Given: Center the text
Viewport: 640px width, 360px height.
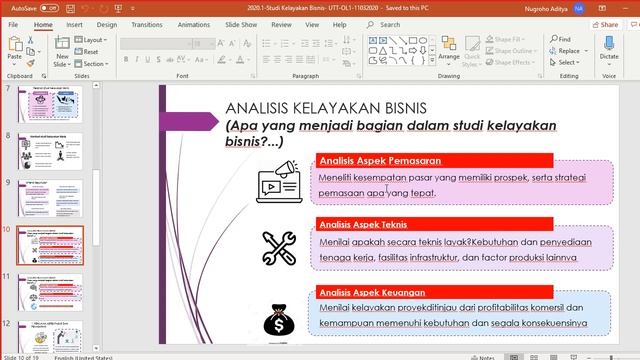Looking at the screenshot, I should [x=277, y=60].
